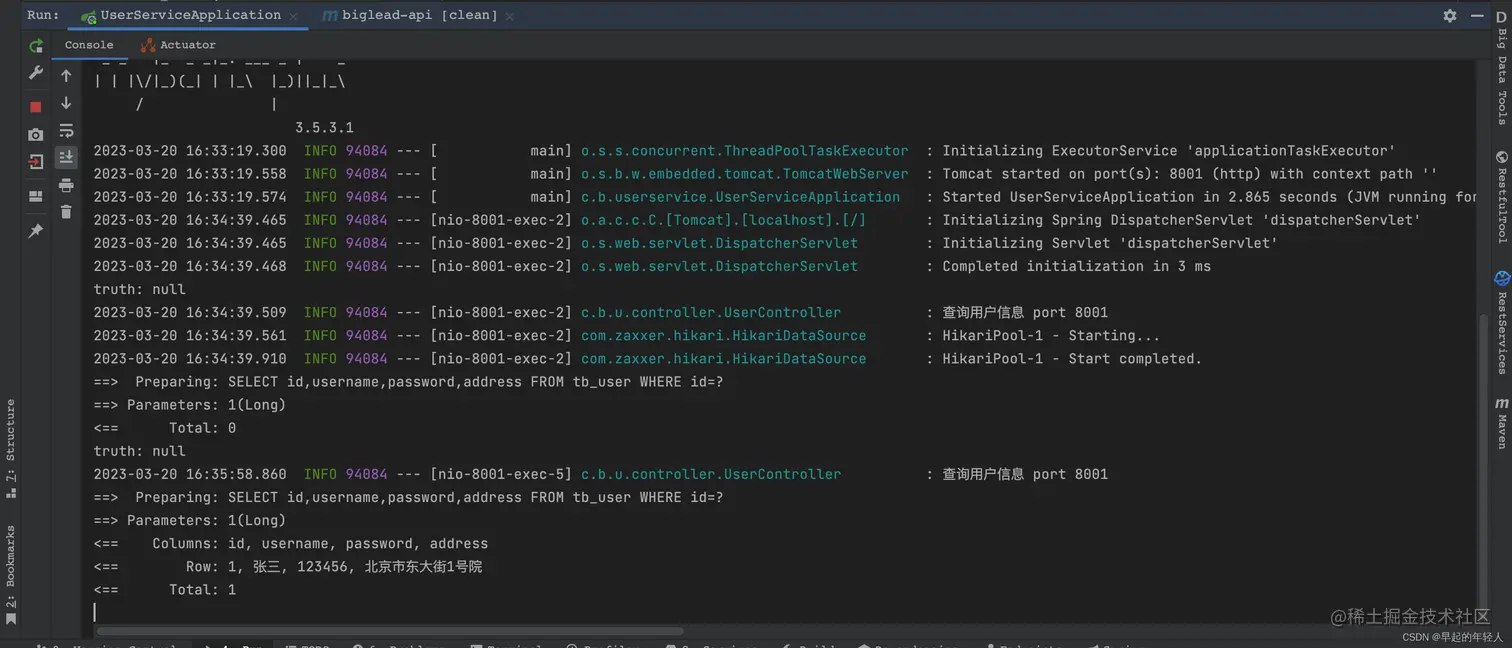Open run configuration wrench icon
1512x648 pixels.
36,73
